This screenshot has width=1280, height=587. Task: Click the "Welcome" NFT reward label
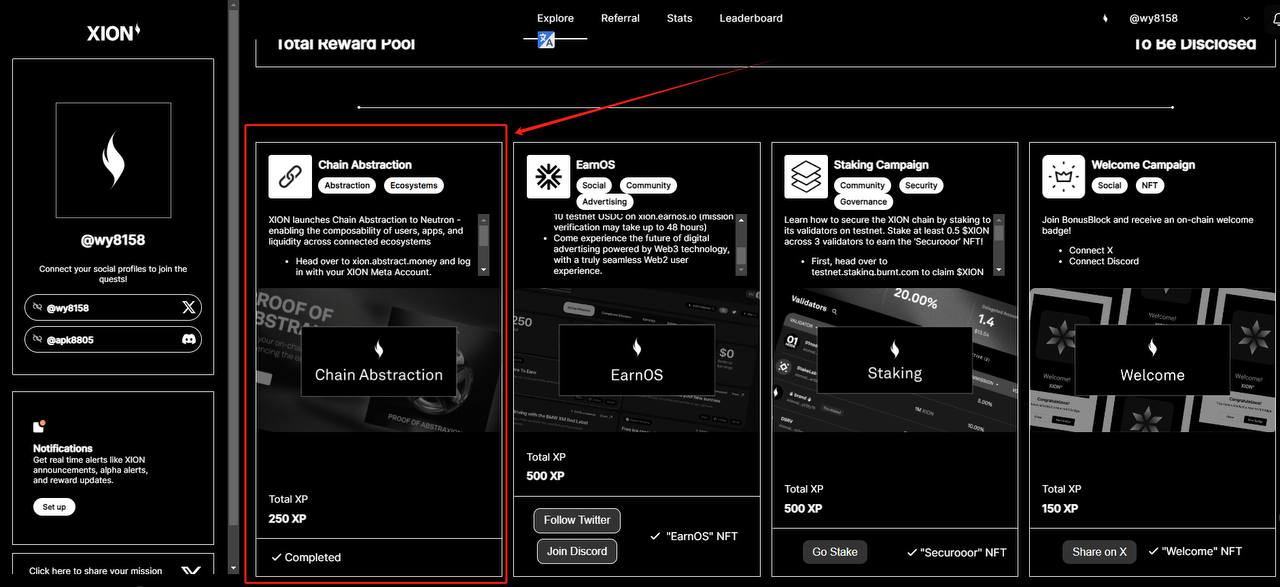[1195, 551]
